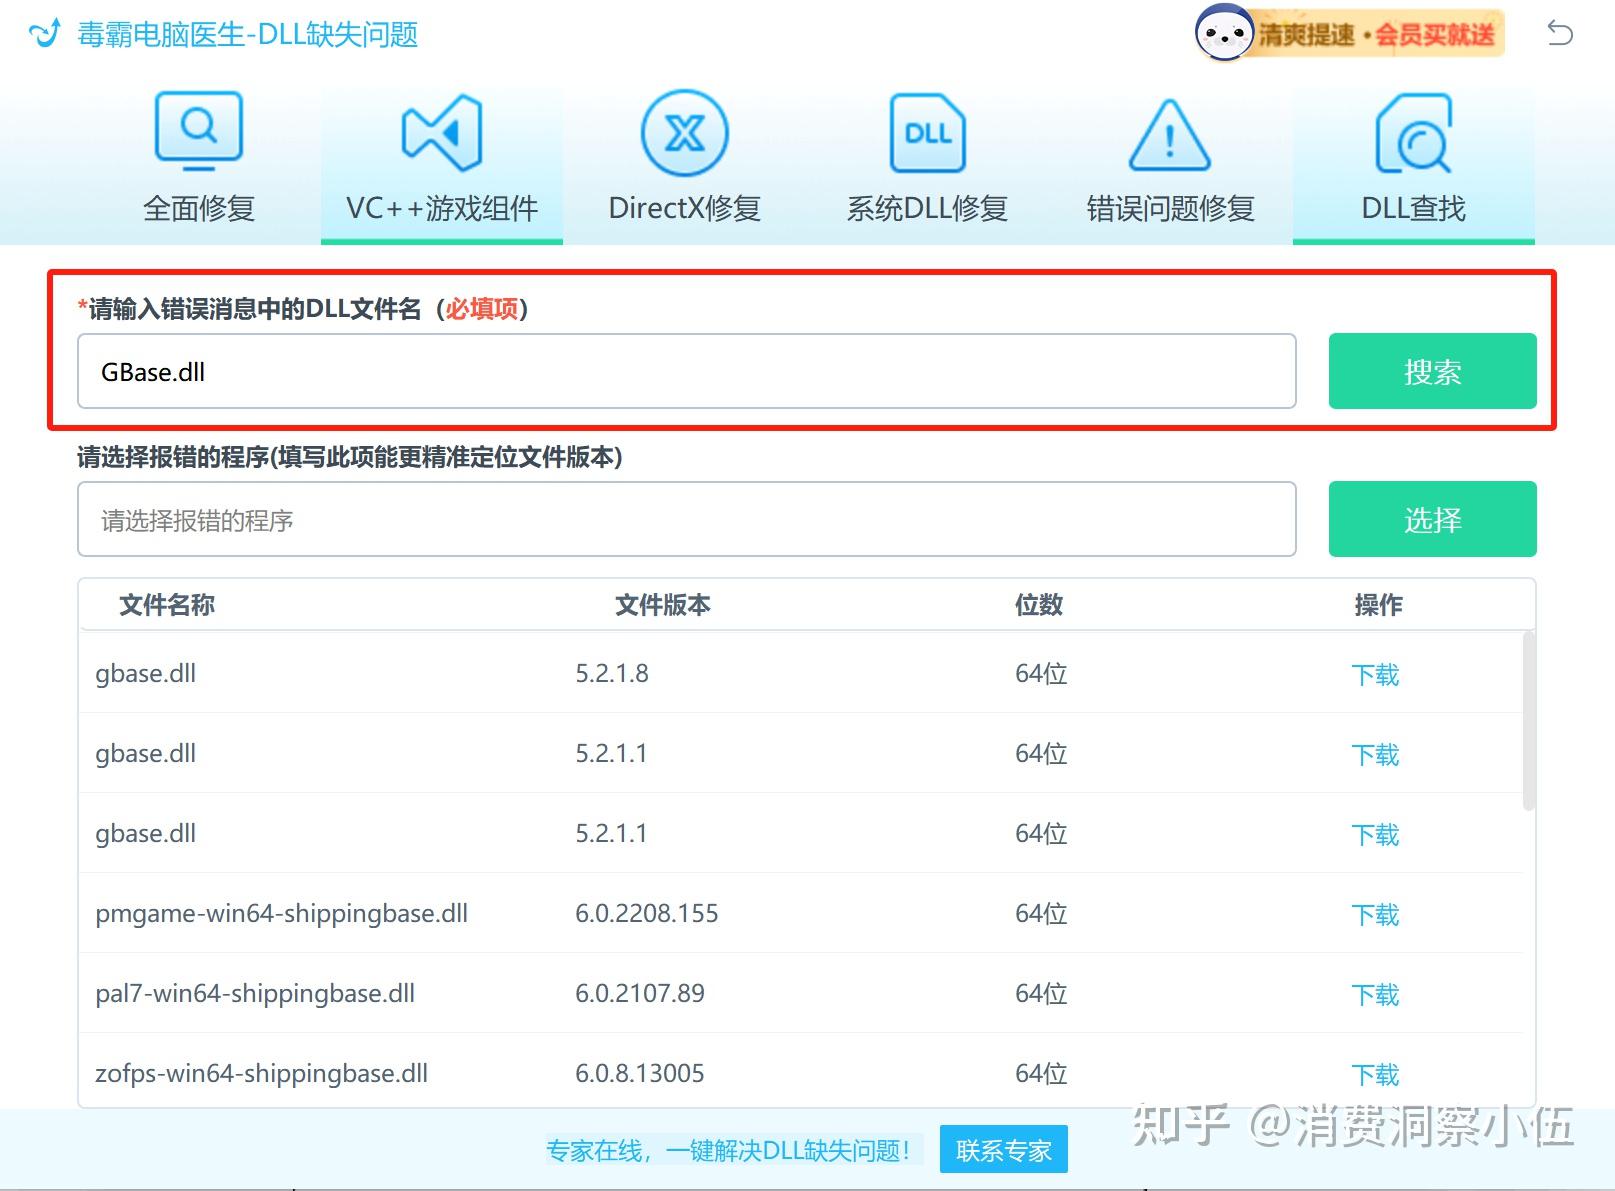Select the VC++游戏组件 icon

(x=440, y=131)
